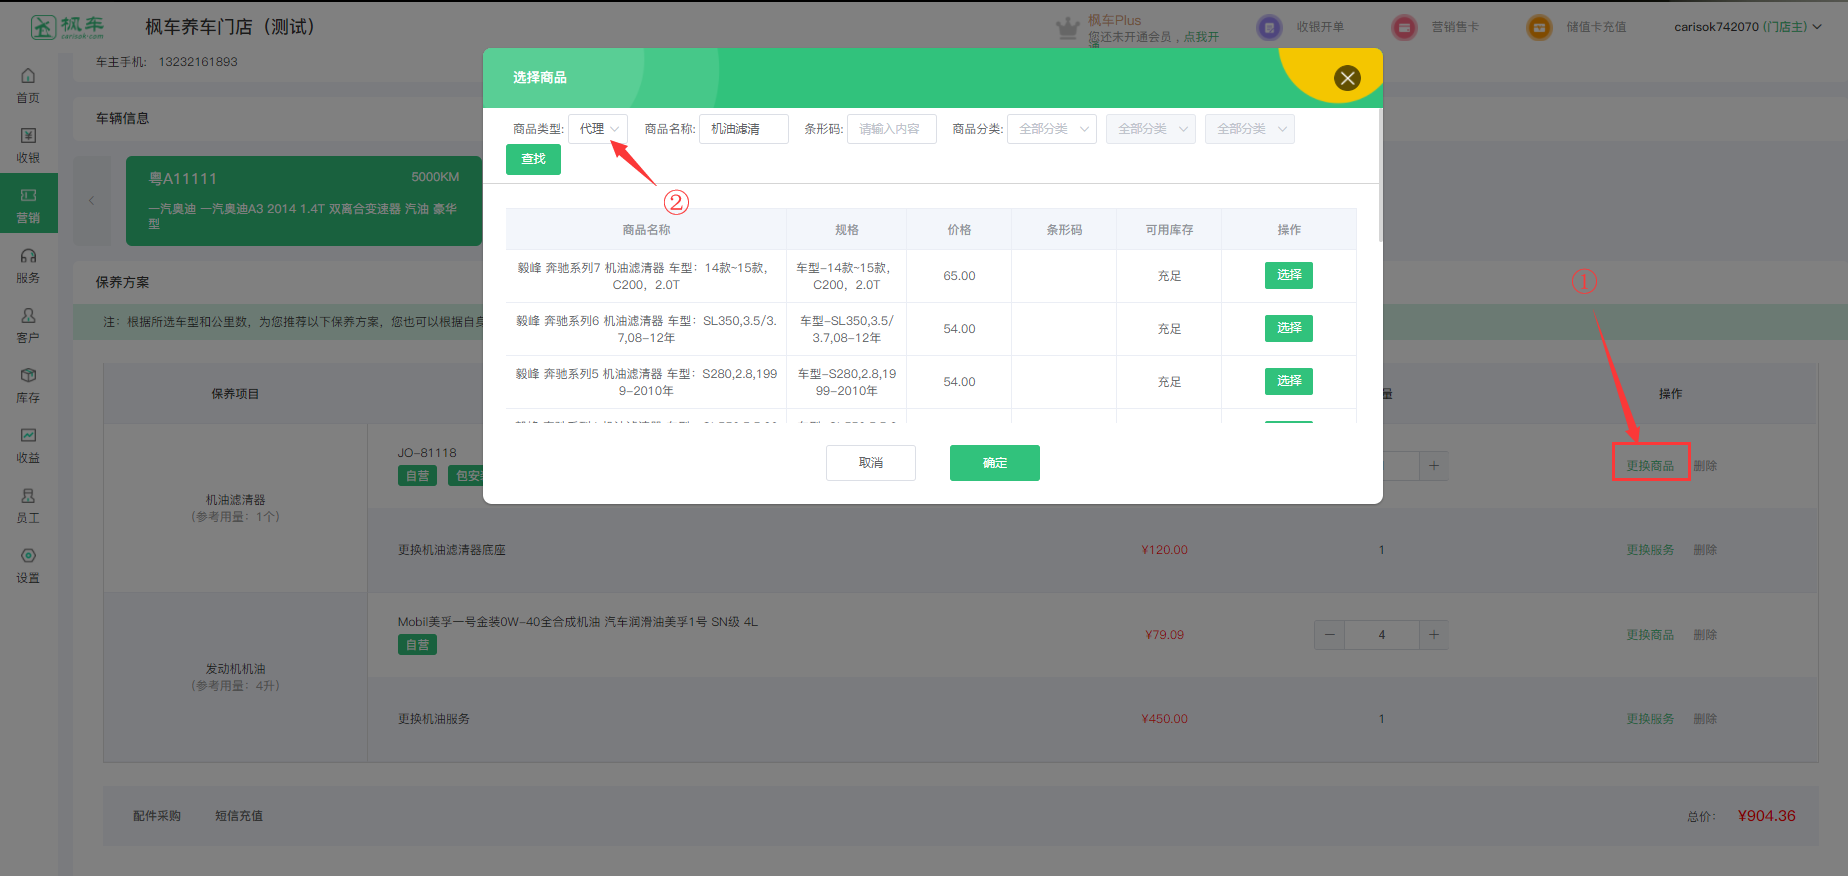
Task: Click 规格 cell 车型-SL350,3.5/3.7,08-12年
Action: point(847,329)
